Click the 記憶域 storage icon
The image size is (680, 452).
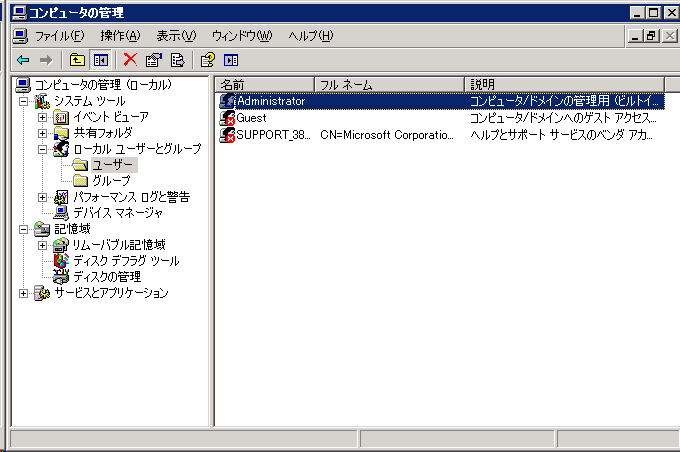tap(42, 229)
